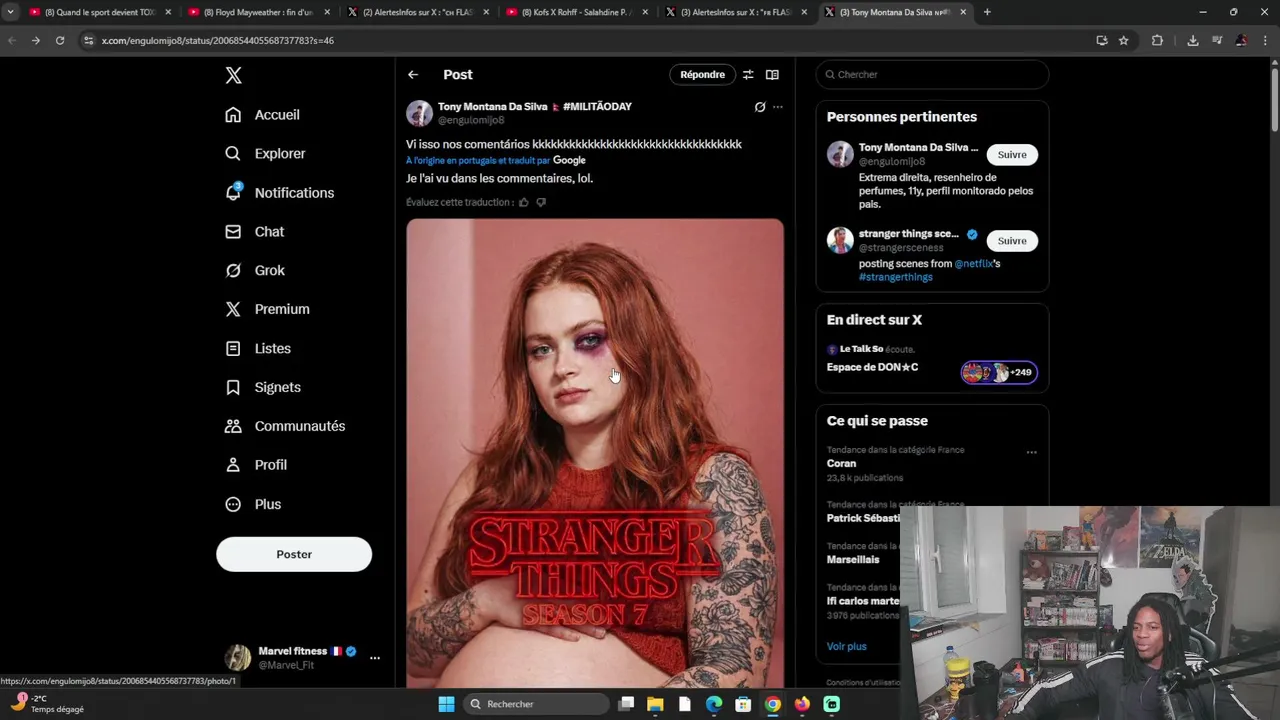Open the Marvel fitness account menu dots
The width and height of the screenshot is (1280, 720).
[x=375, y=658]
